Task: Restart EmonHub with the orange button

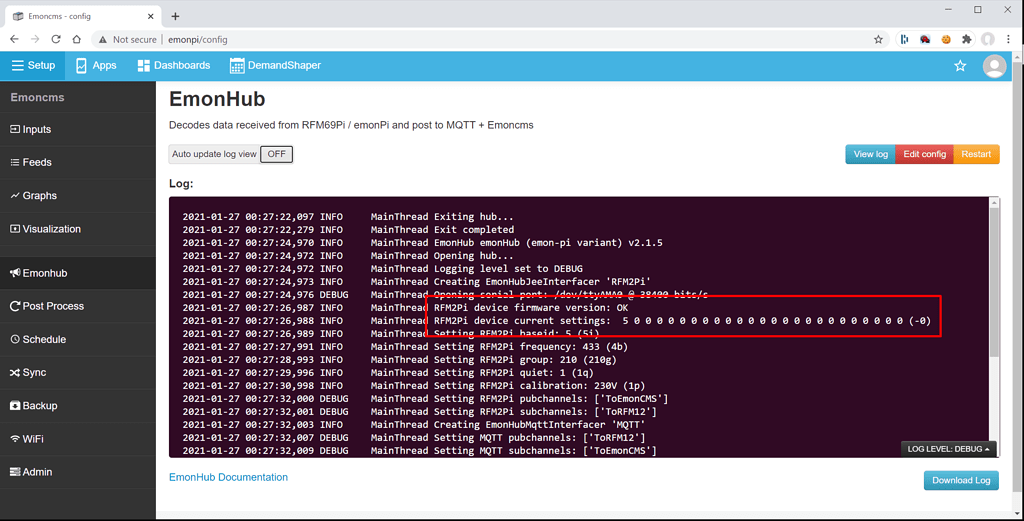Action: [976, 154]
